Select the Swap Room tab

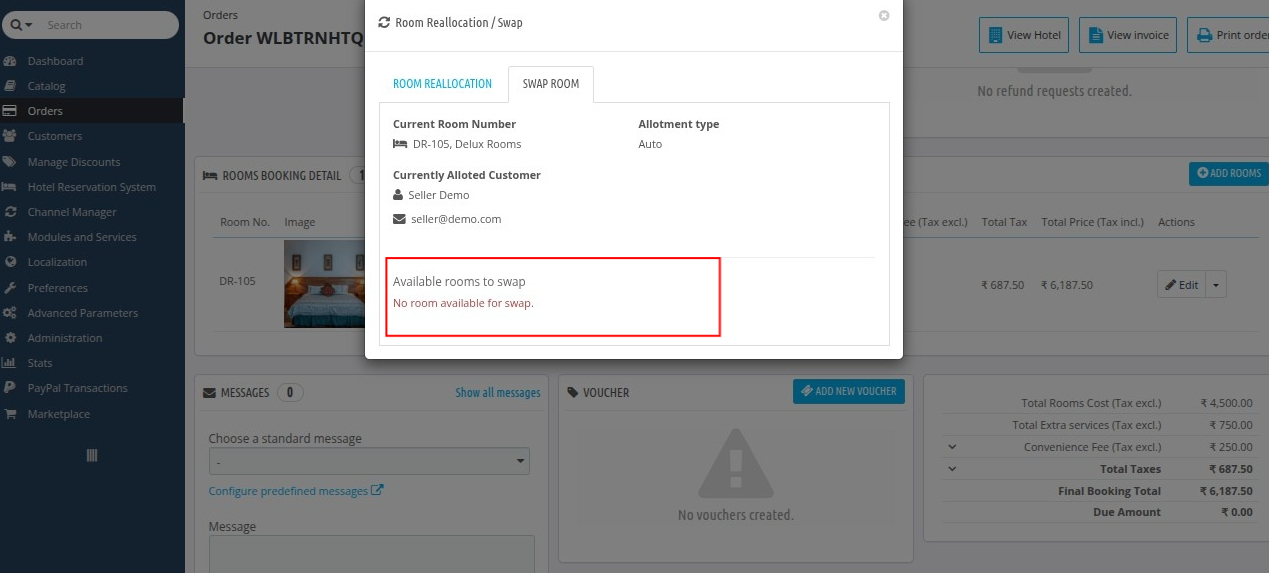pyautogui.click(x=551, y=84)
